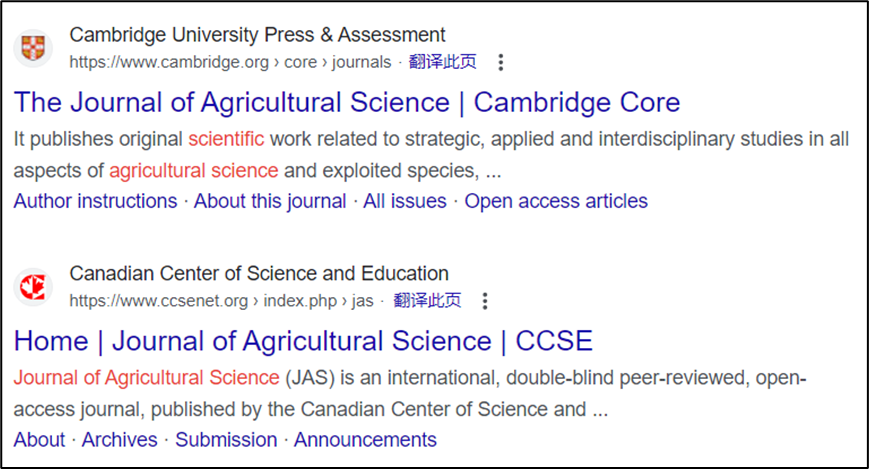869x469 pixels.
Task: Open the About sitelink under CCSE
Action: tap(39, 440)
